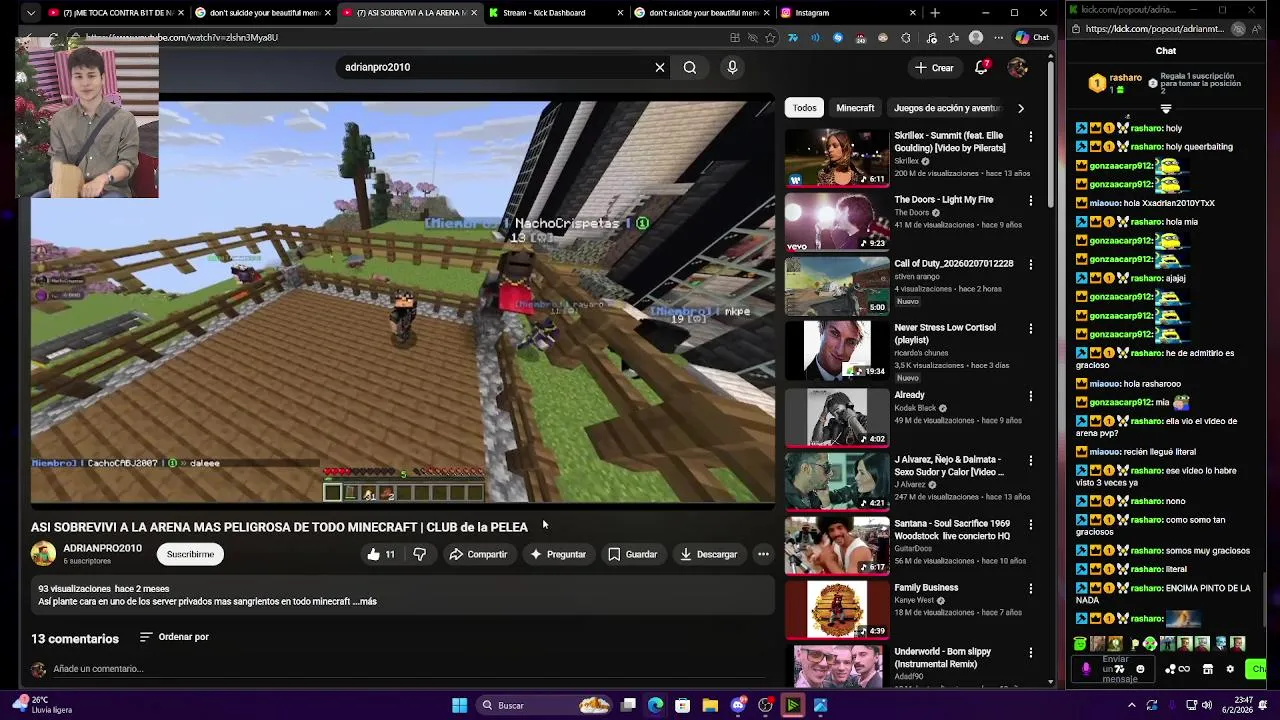Open a new browser tab with plus
This screenshot has height=720, width=1280.
(935, 13)
